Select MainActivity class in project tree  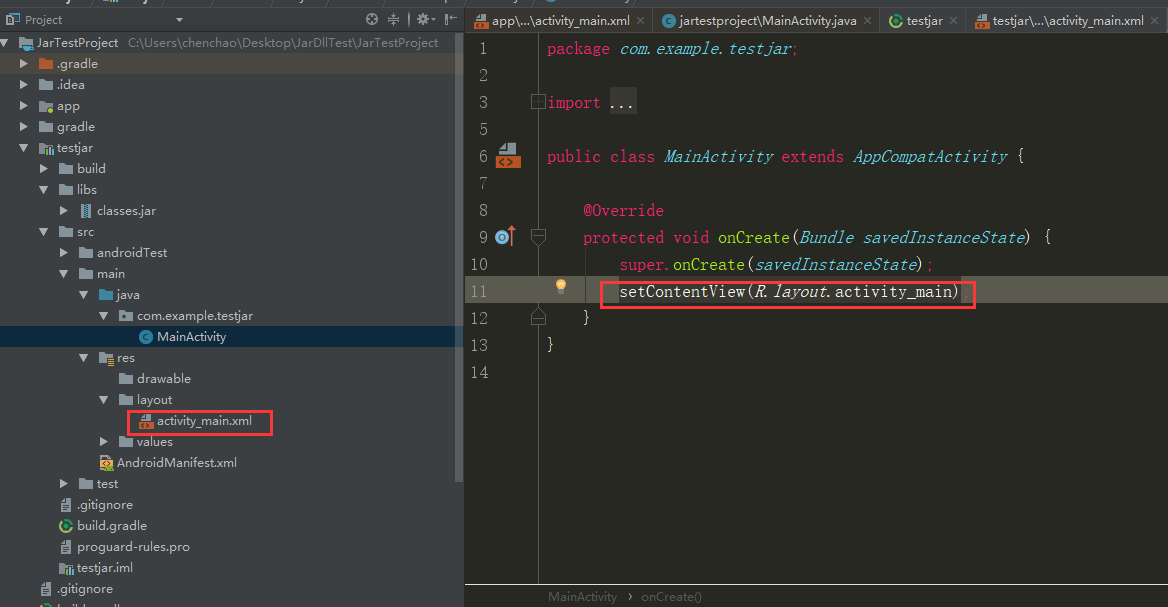[x=191, y=337]
